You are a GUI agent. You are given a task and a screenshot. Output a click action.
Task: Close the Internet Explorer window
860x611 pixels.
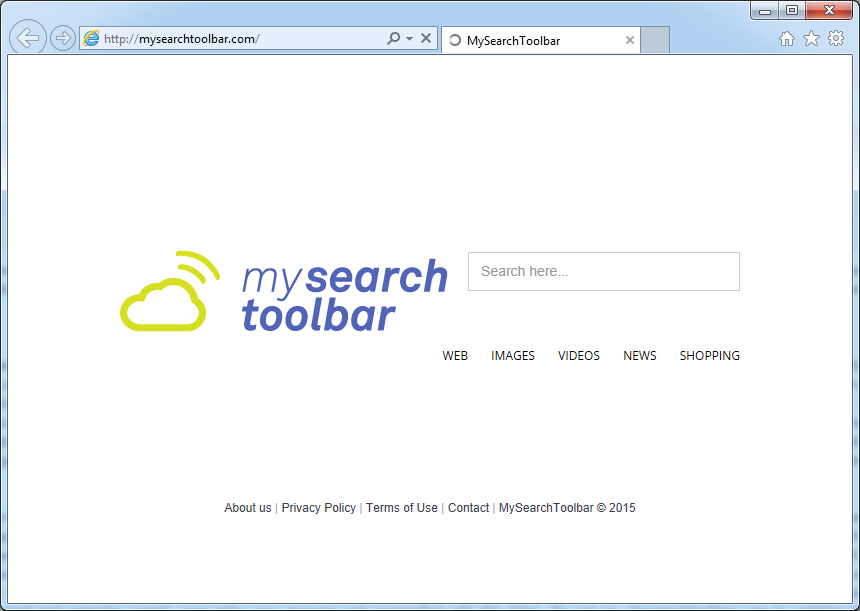[829, 10]
